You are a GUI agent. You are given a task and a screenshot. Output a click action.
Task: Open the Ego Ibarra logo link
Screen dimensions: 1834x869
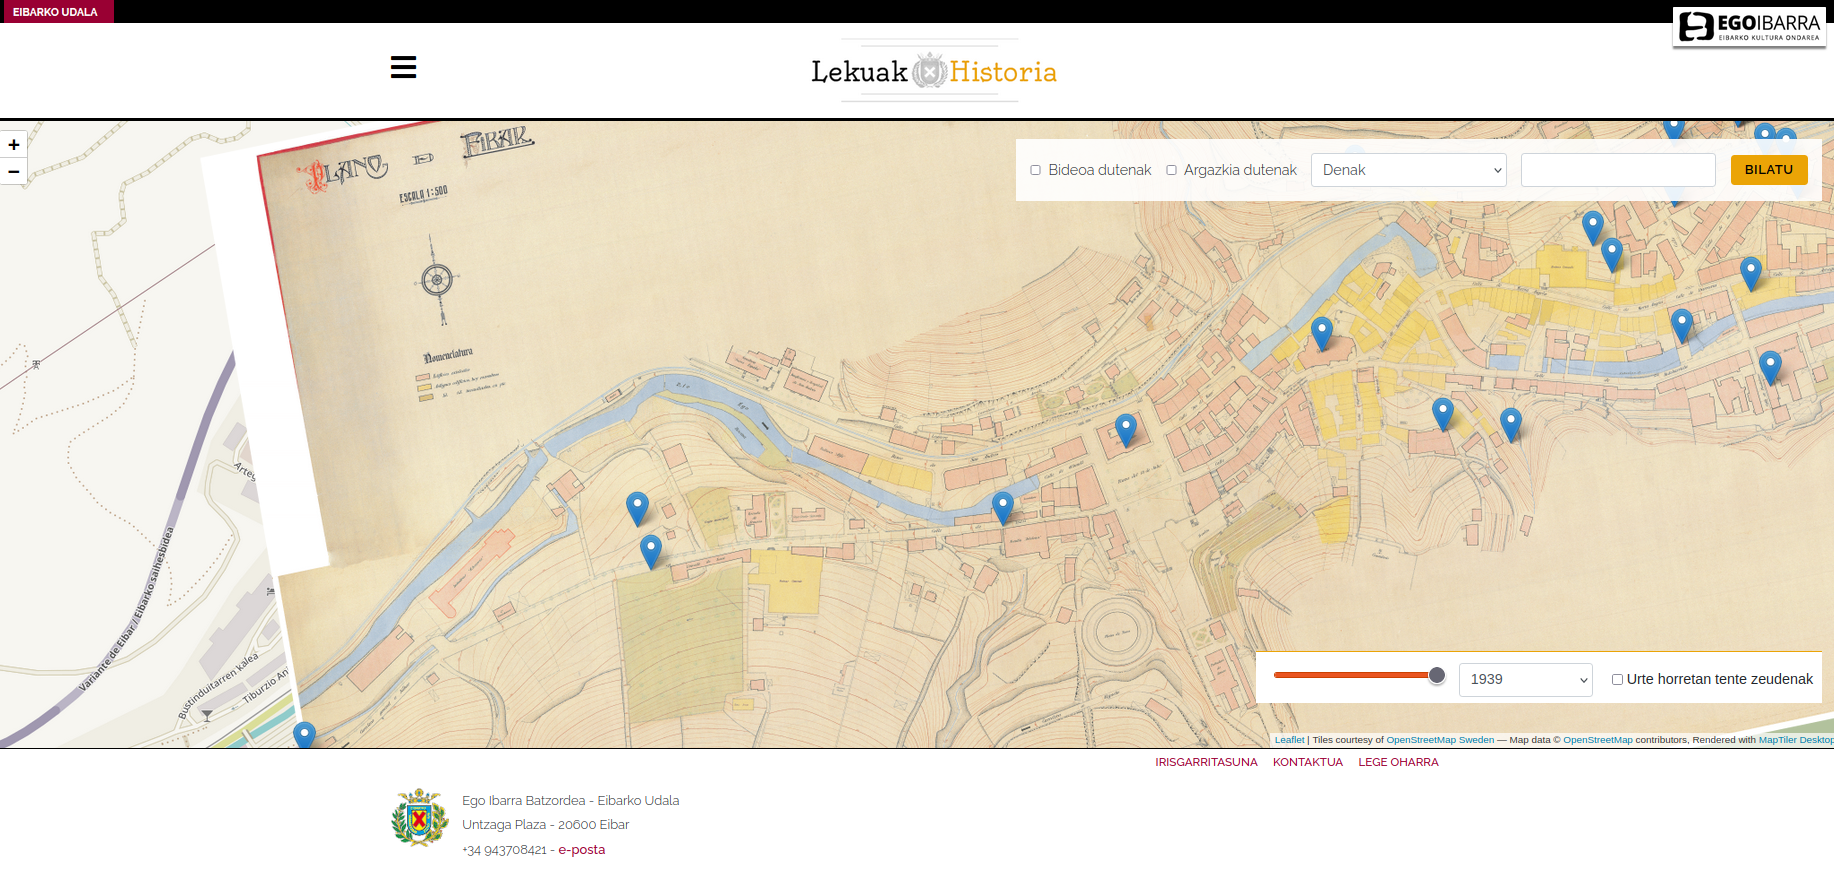coord(1749,27)
